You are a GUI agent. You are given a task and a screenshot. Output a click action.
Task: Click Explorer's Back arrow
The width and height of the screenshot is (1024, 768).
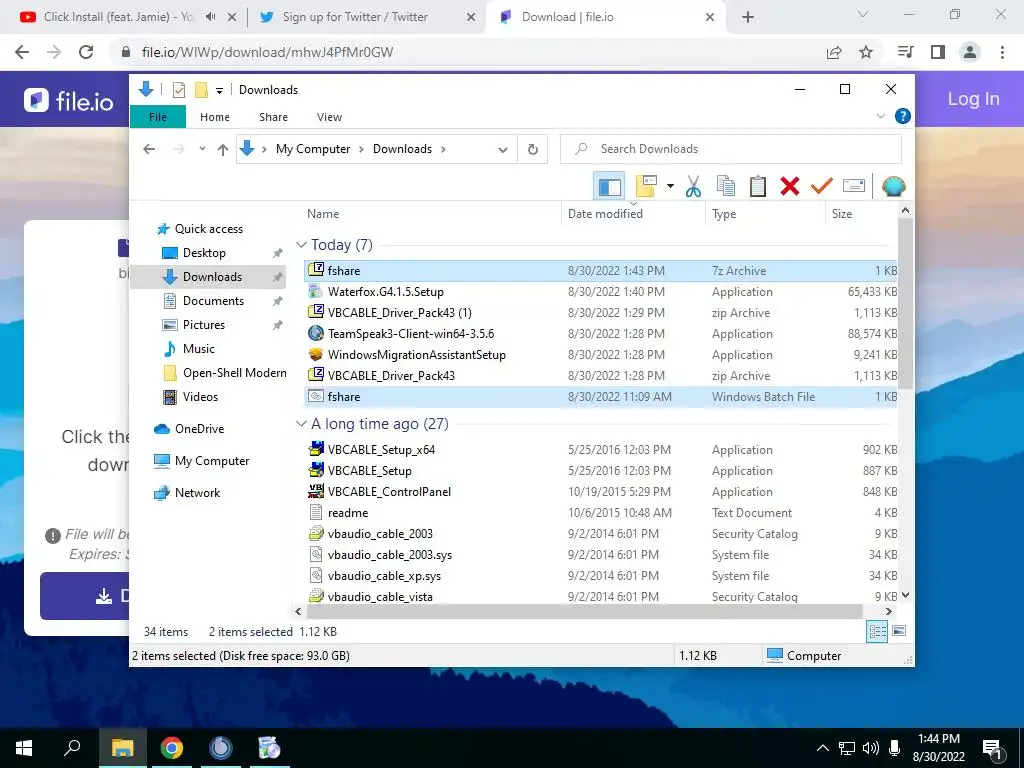[x=149, y=150]
